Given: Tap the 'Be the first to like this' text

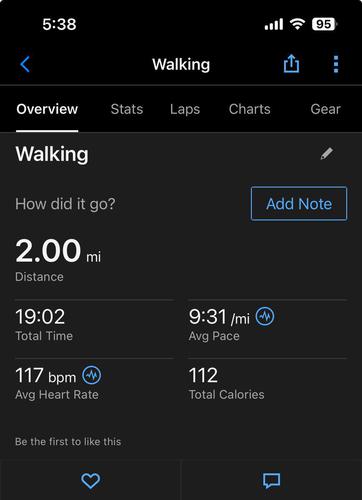Looking at the screenshot, I should pos(68,442).
